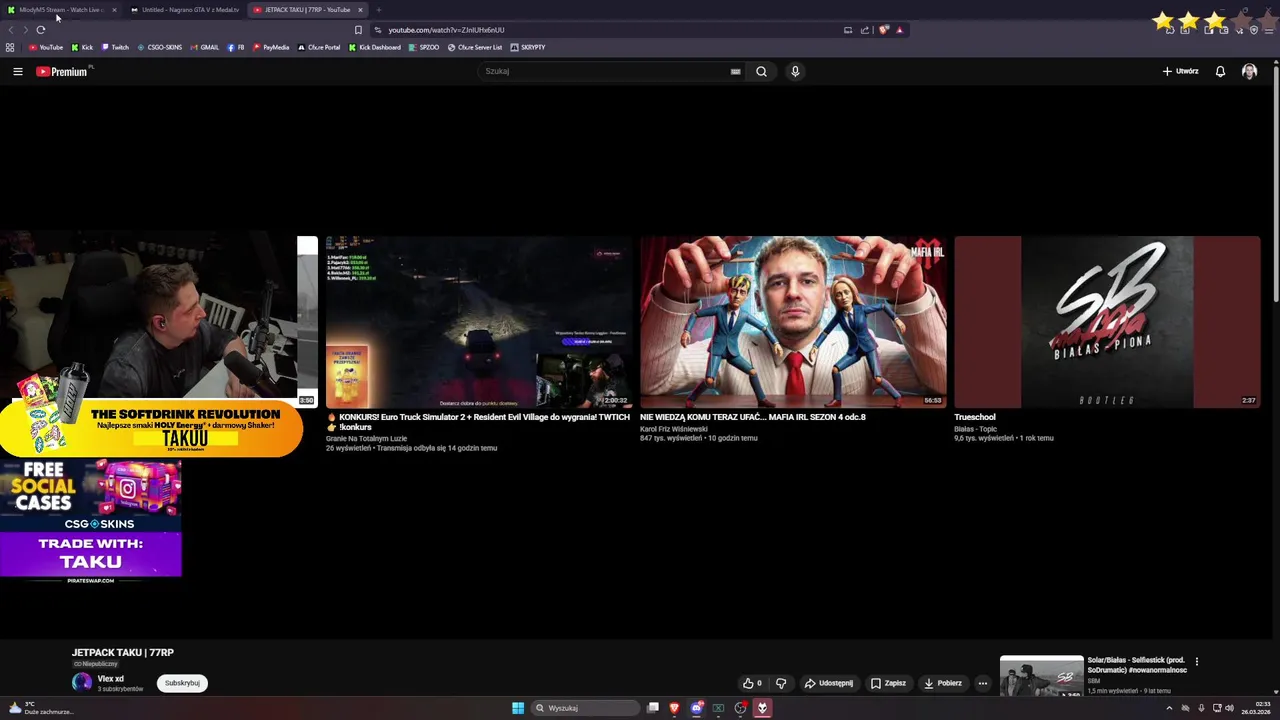Click the search magnifier button
The height and width of the screenshot is (720, 1280).
[761, 71]
